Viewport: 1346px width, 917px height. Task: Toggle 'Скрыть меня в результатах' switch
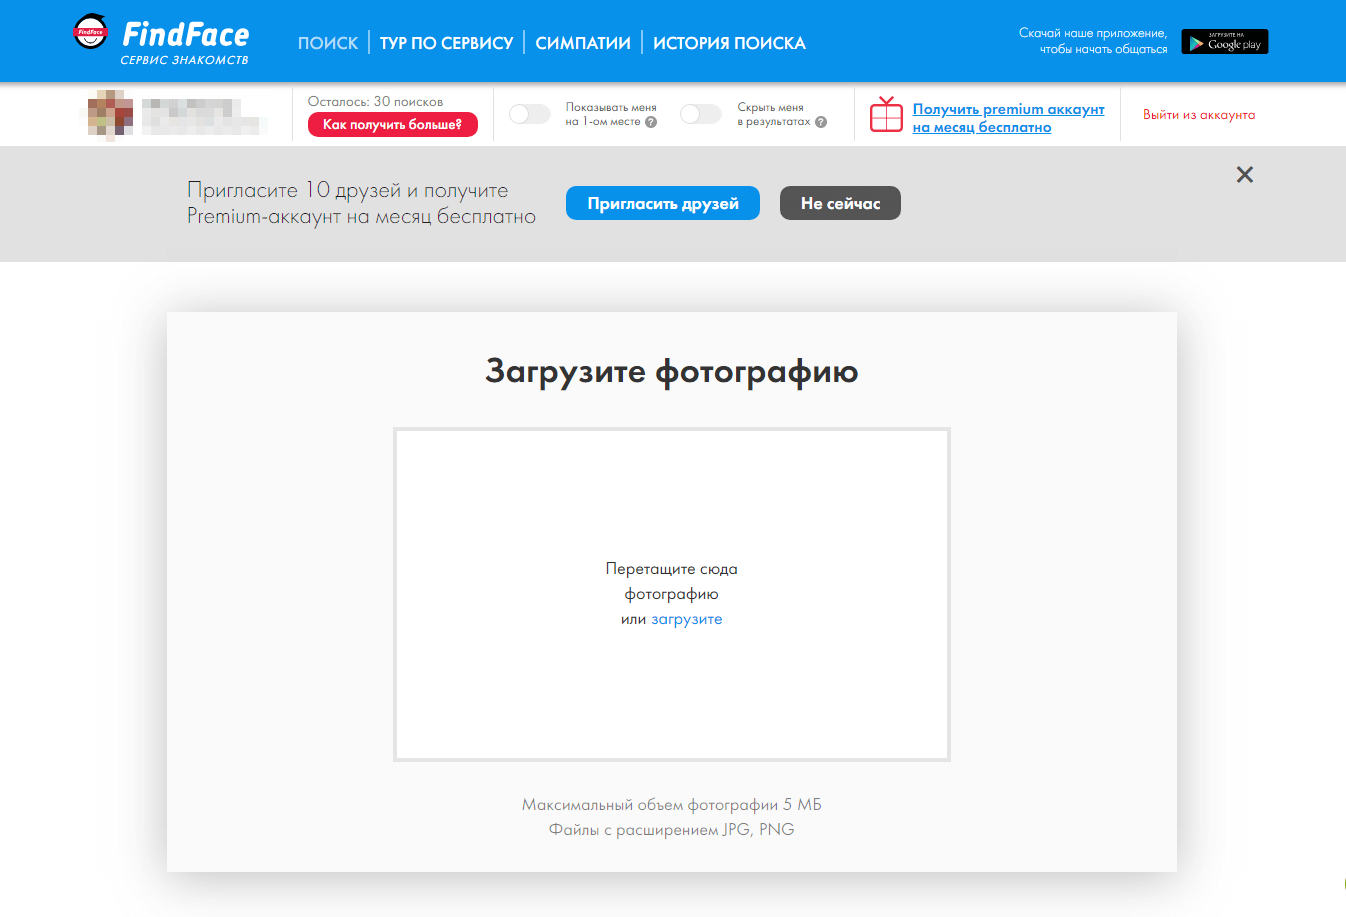700,115
